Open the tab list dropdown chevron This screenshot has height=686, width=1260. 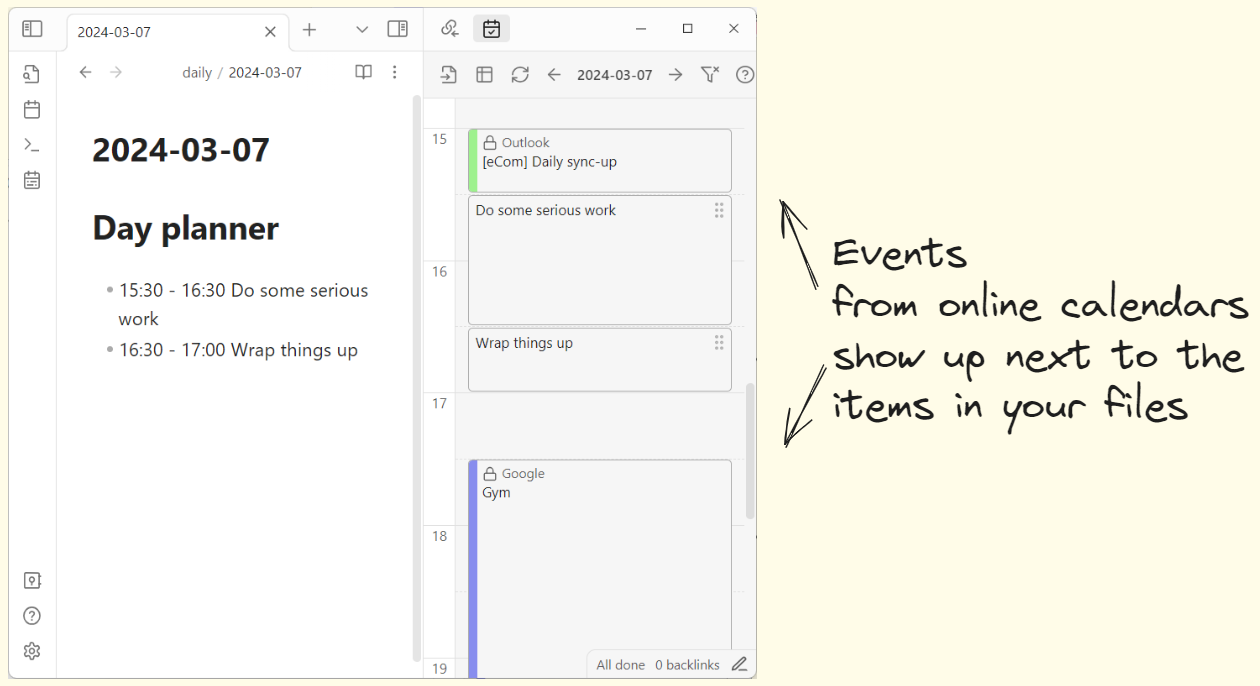click(362, 30)
